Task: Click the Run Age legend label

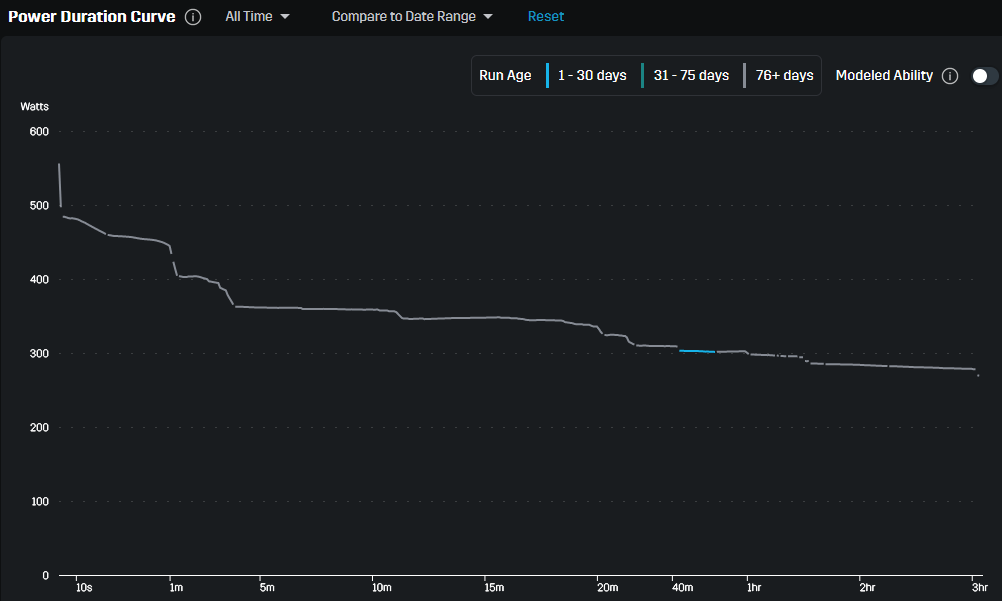Action: coord(505,76)
